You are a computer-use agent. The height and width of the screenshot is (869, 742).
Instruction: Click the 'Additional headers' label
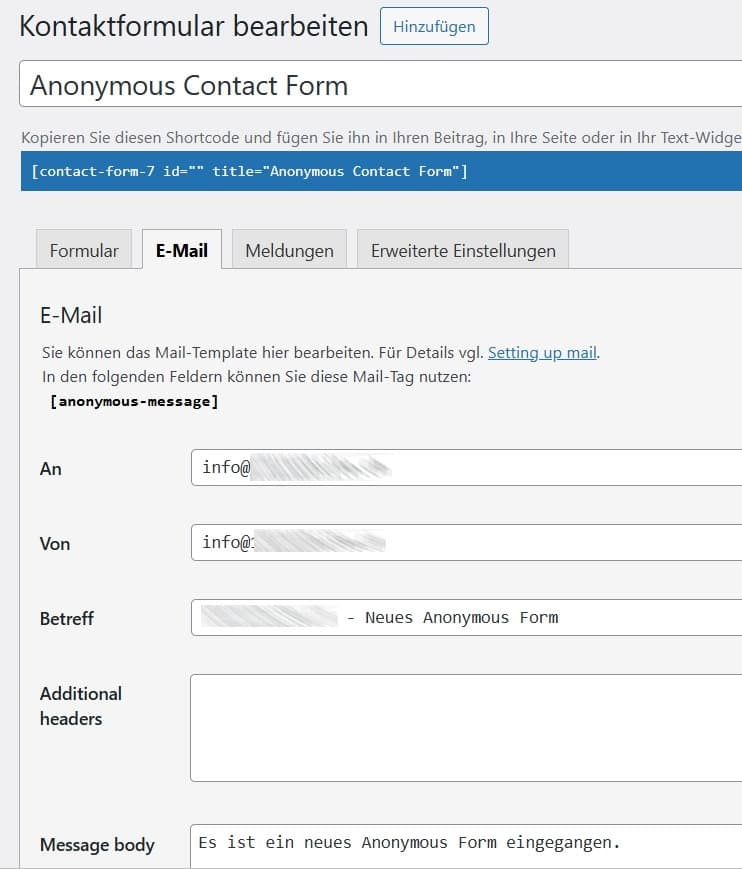[81, 706]
